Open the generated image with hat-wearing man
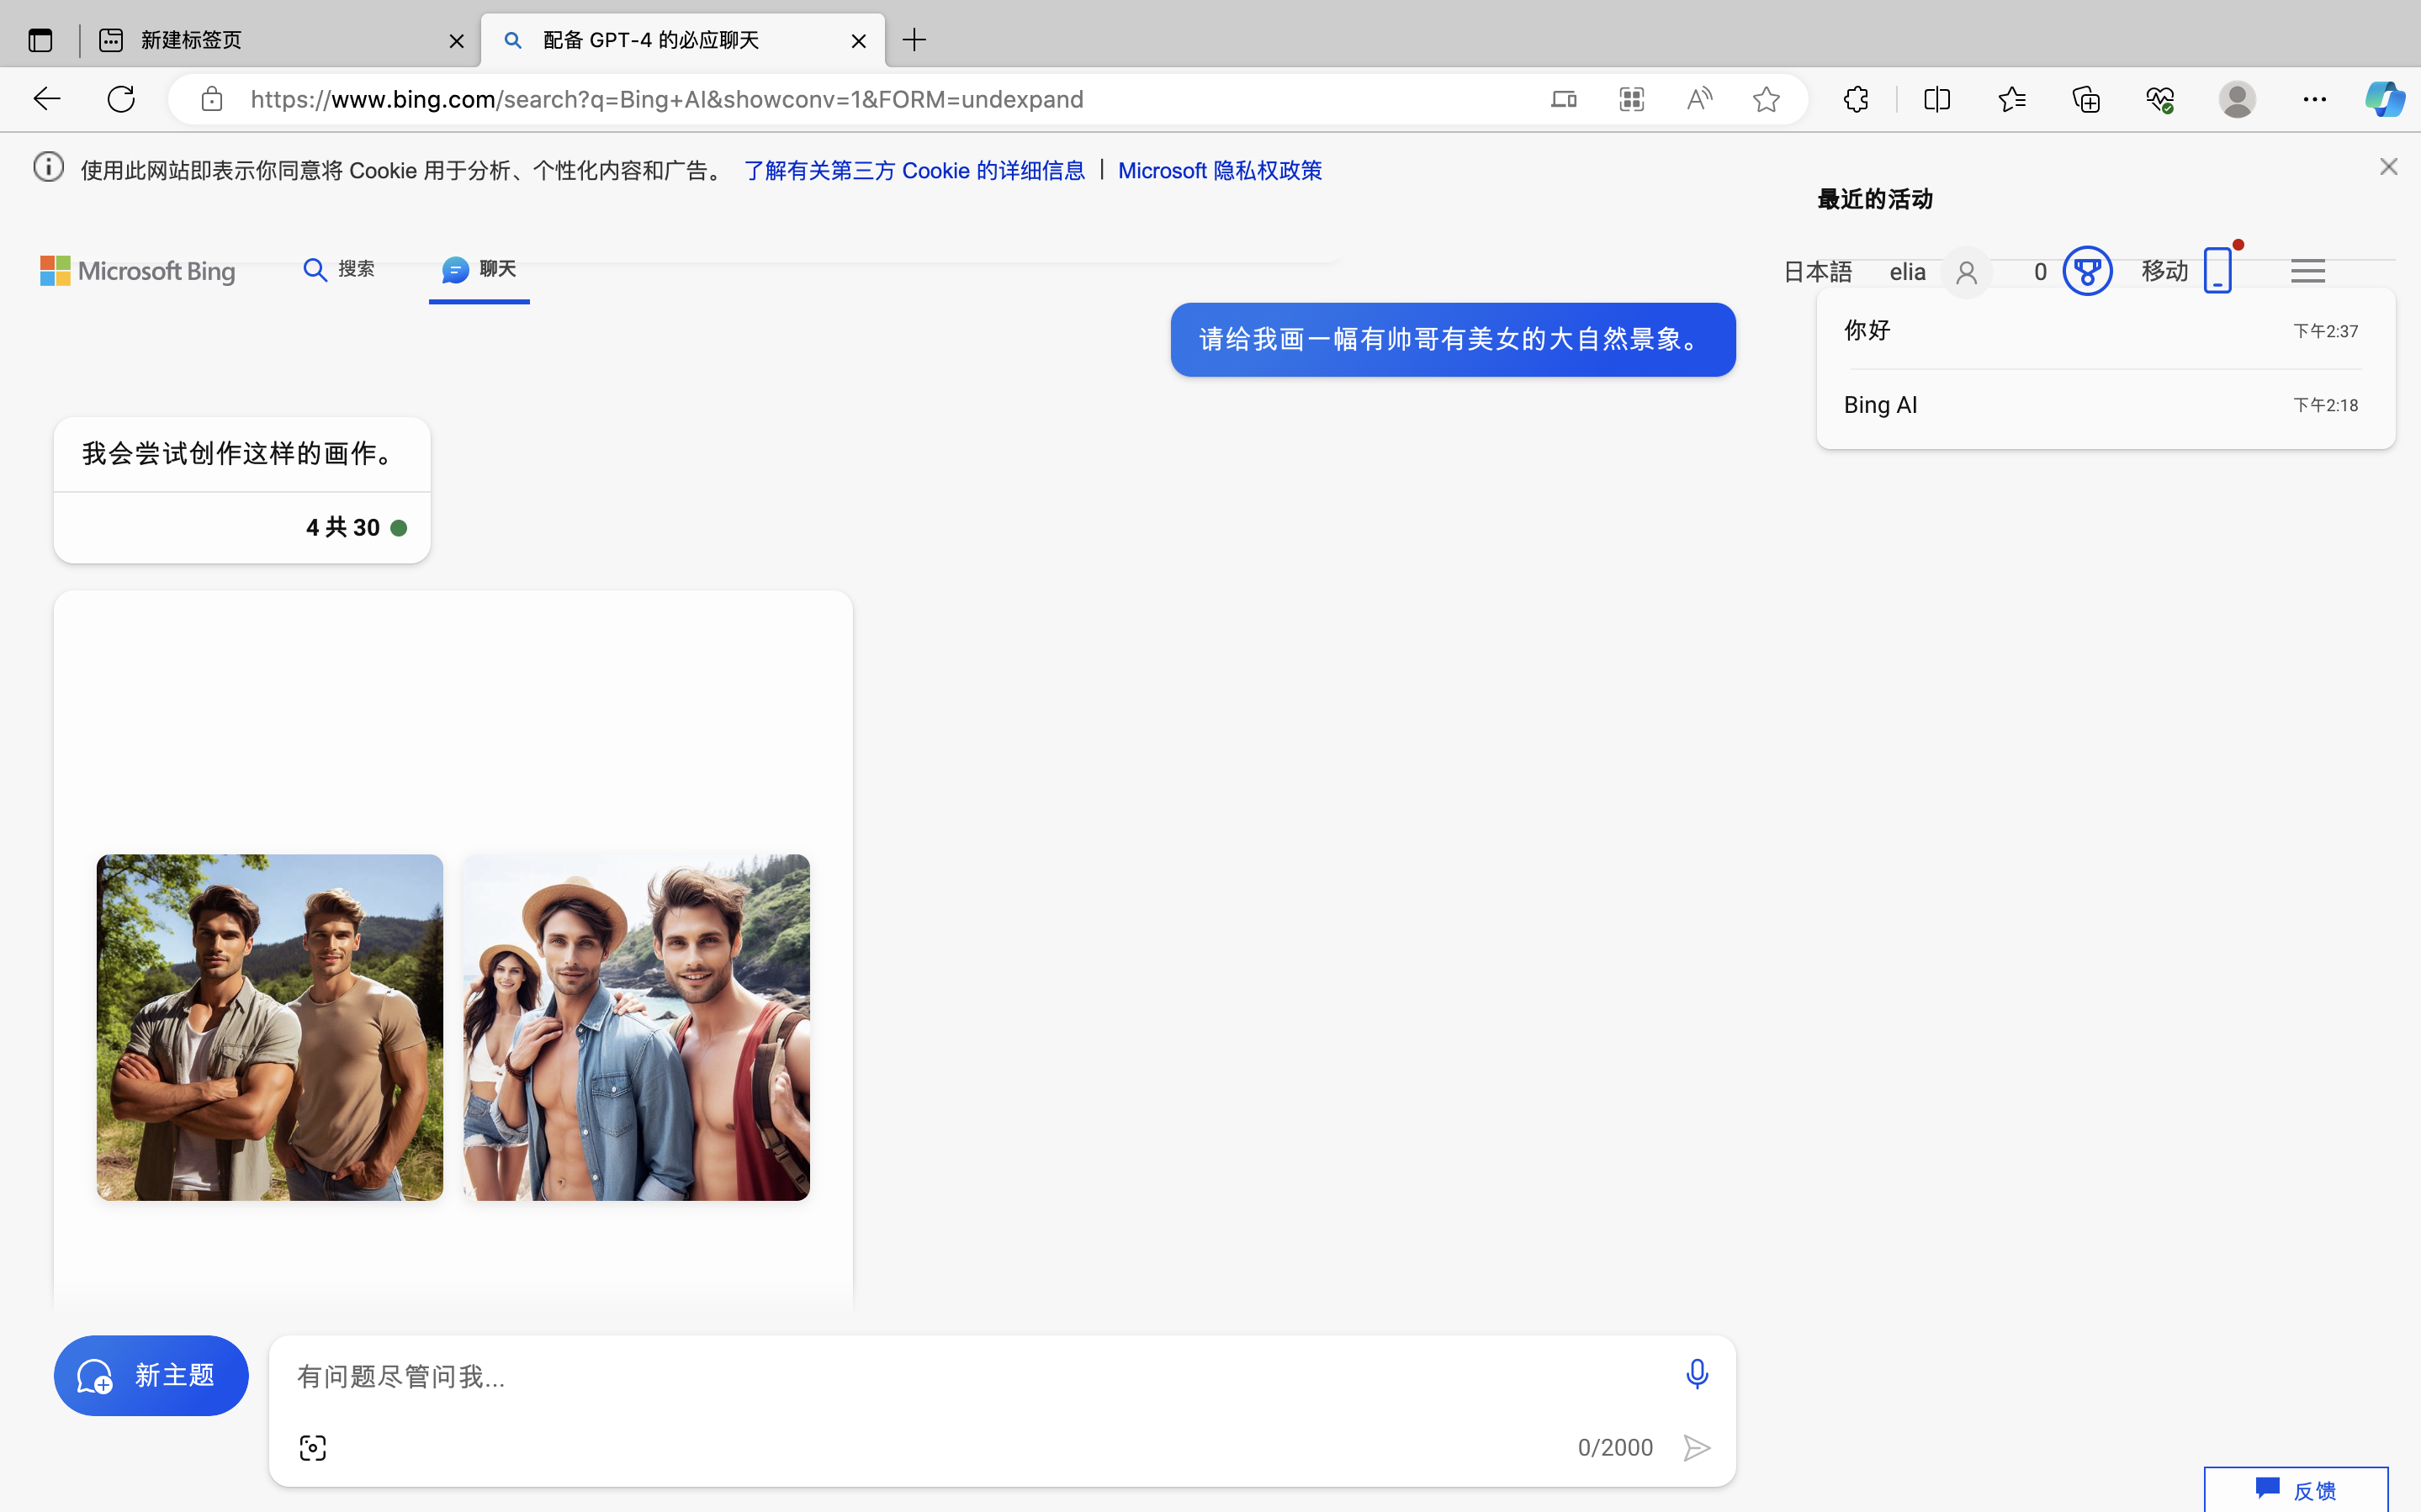The width and height of the screenshot is (2421, 1512). click(x=636, y=1026)
